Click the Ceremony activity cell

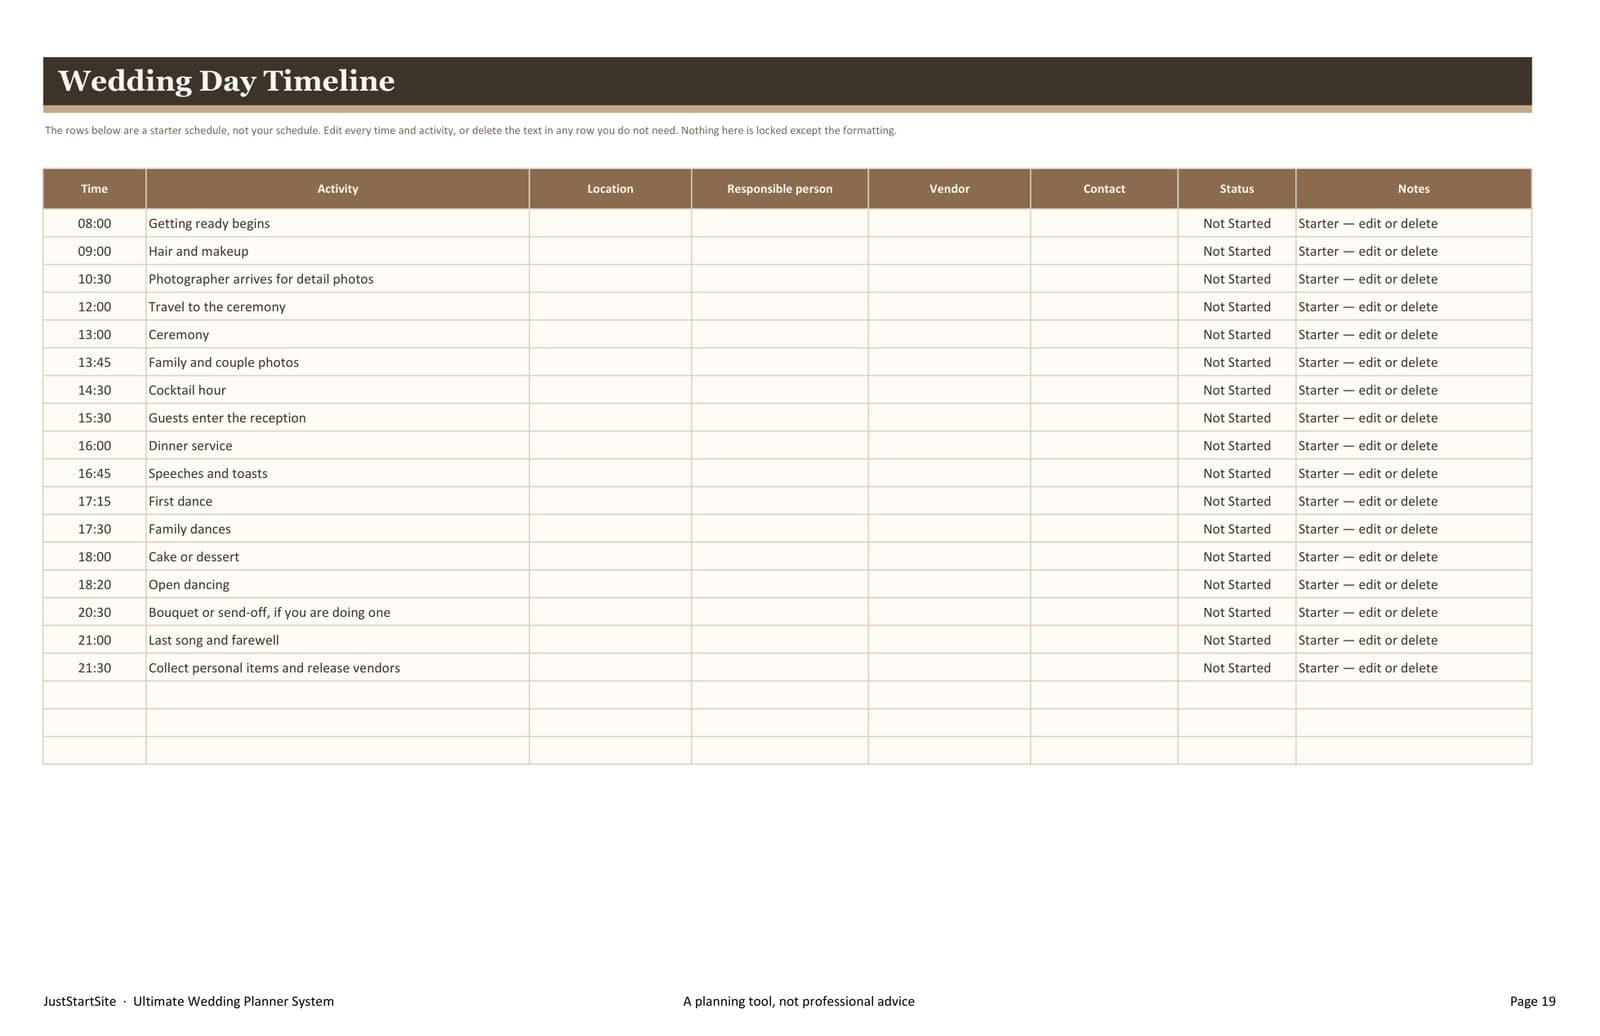[x=337, y=335]
